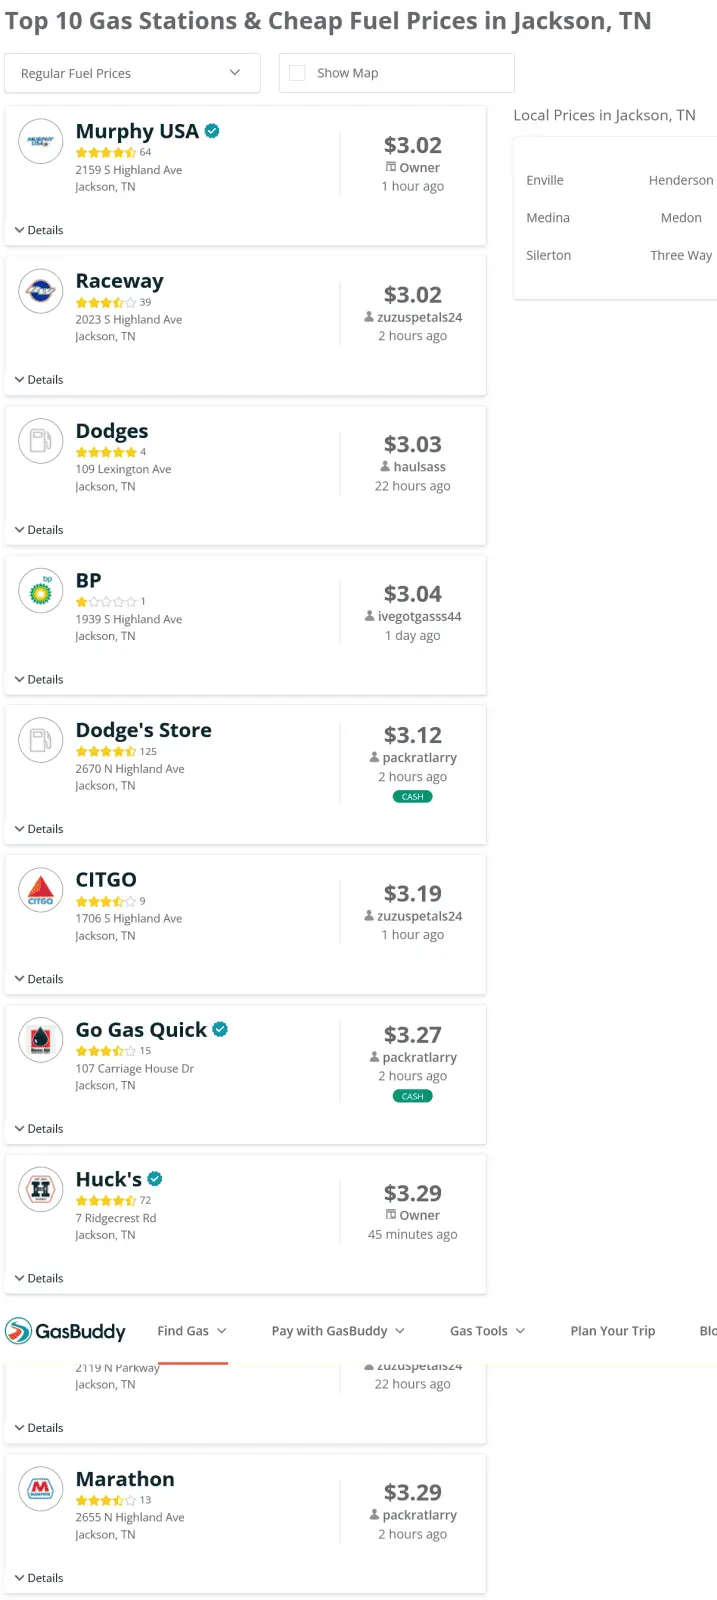
Task: Open the Find Gas menu
Action: [192, 1331]
